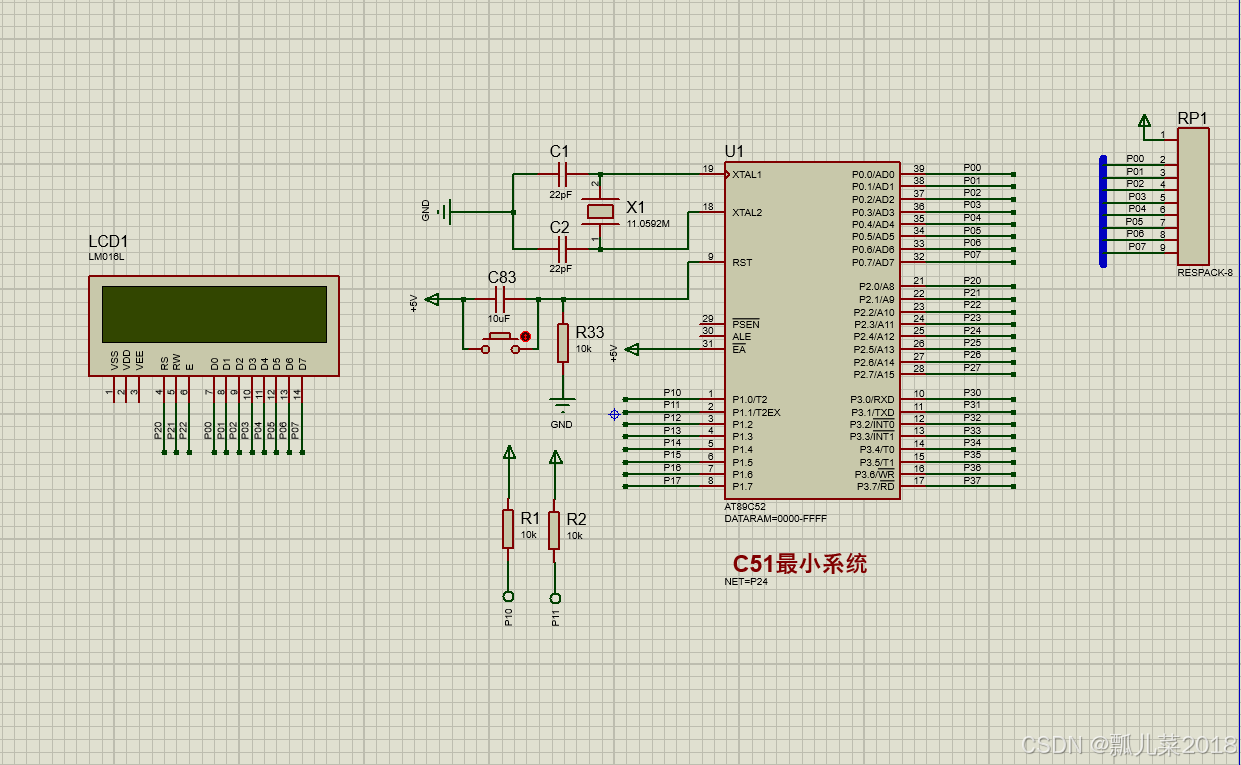
Task: Select resistor R2 10k
Action: point(556,530)
